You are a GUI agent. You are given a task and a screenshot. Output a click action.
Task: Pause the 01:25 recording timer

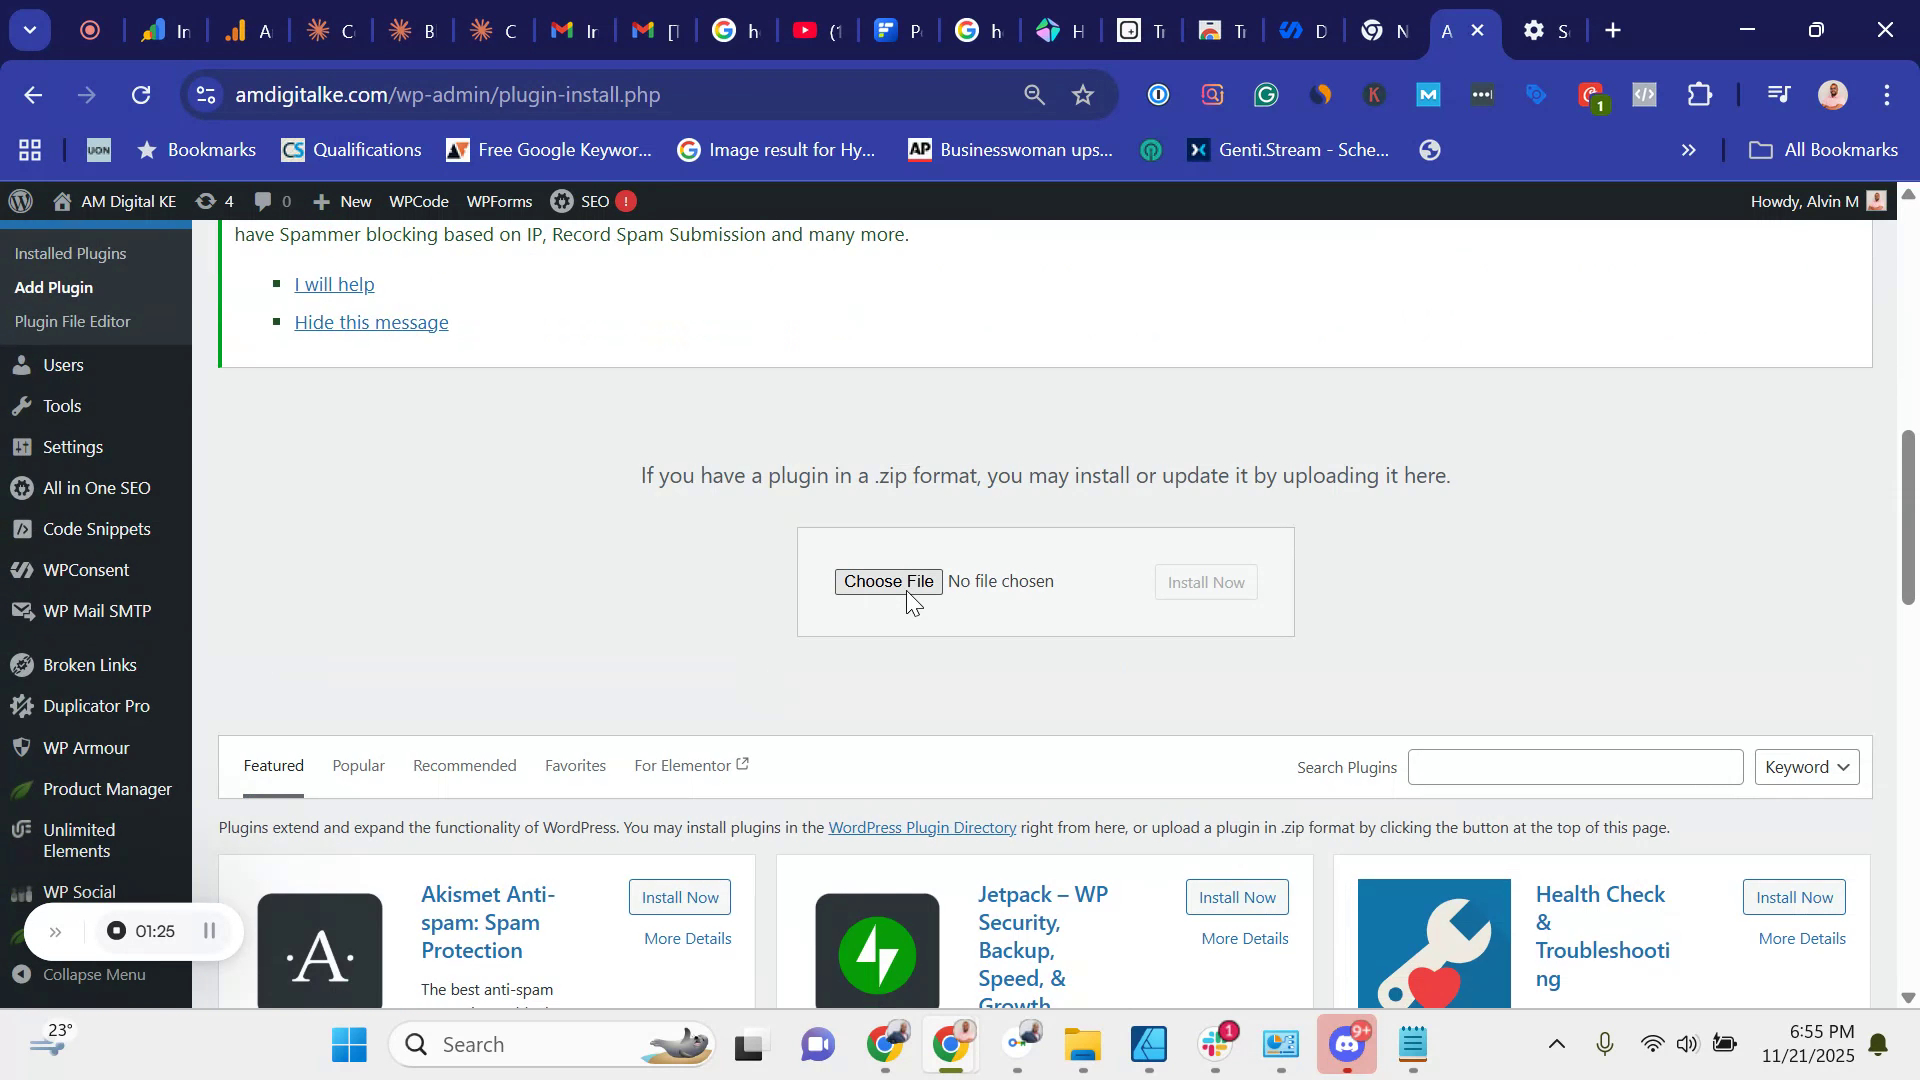tap(209, 930)
